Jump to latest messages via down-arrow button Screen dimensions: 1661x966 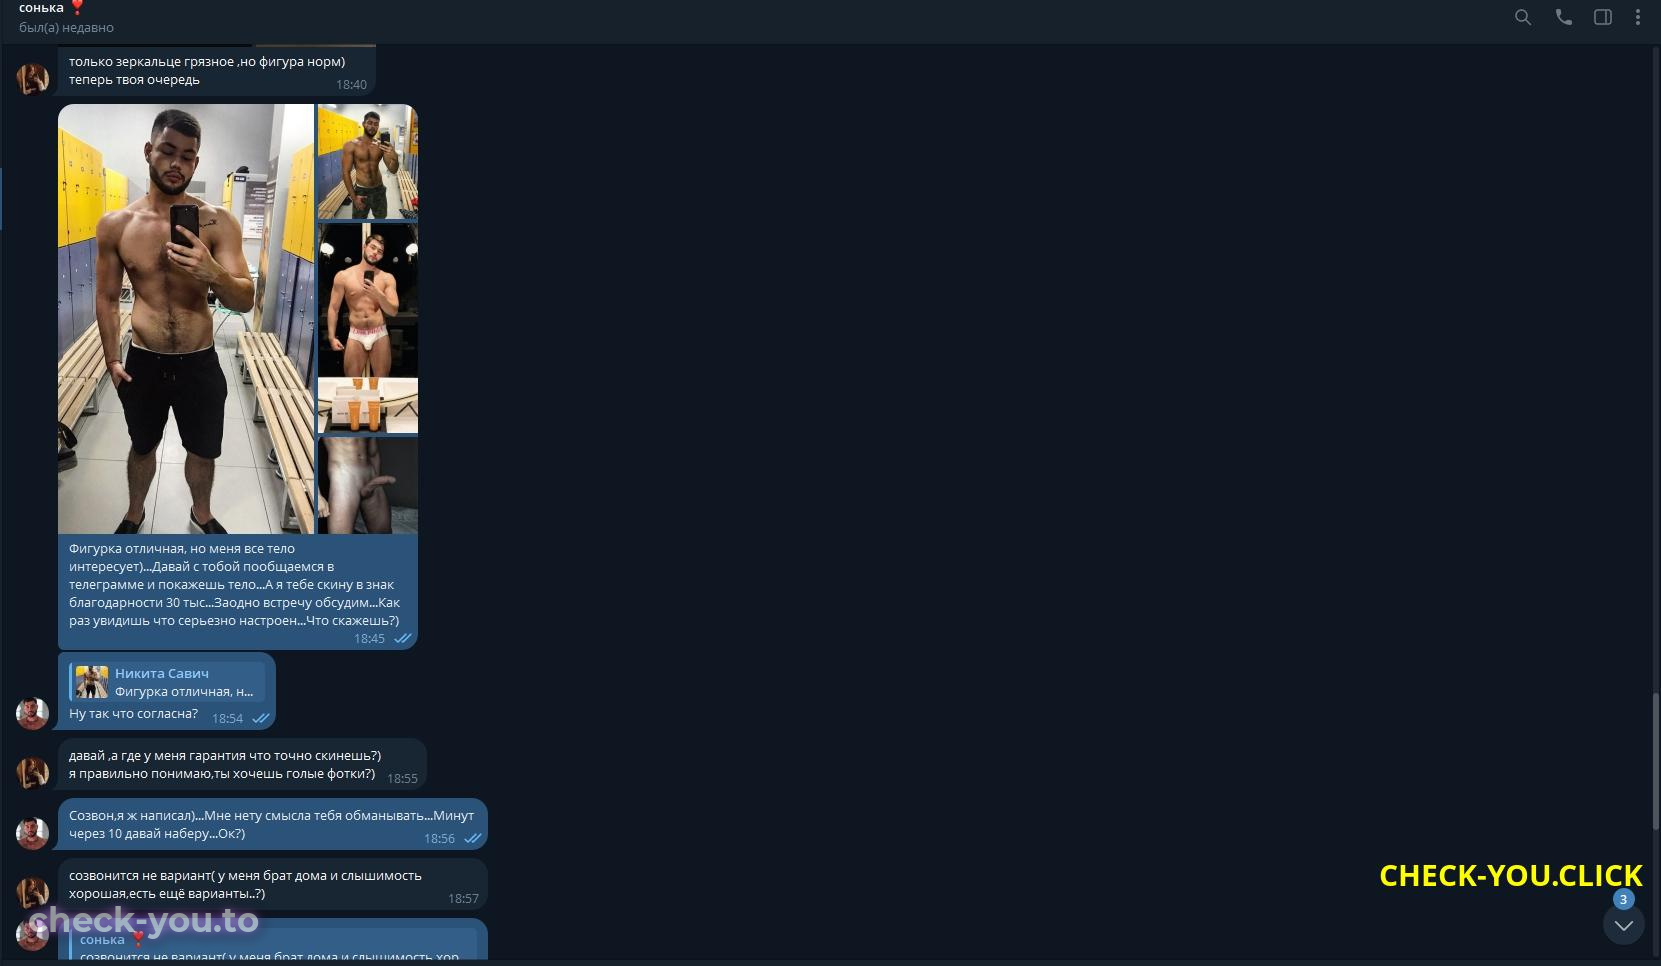(x=1623, y=925)
